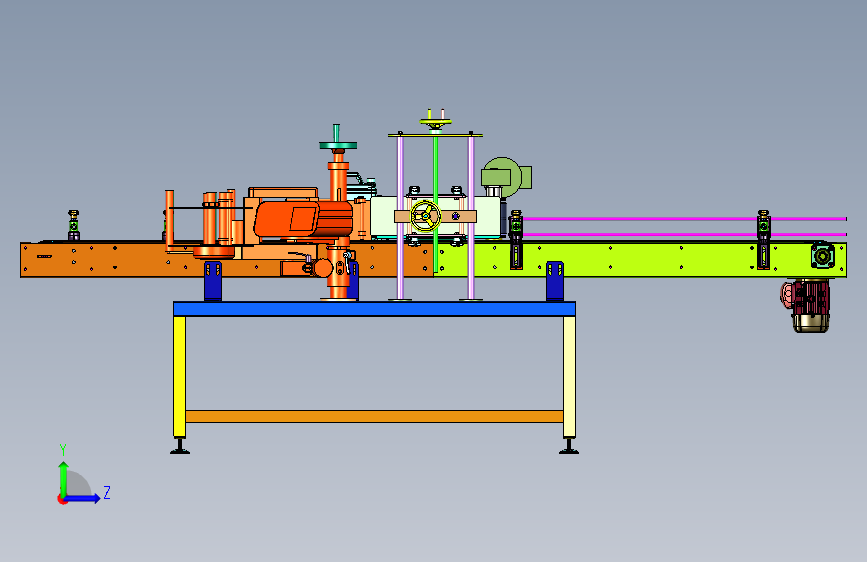Image resolution: width=867 pixels, height=562 pixels.
Task: Select the far-left guide rail clamp post
Action: (74, 225)
